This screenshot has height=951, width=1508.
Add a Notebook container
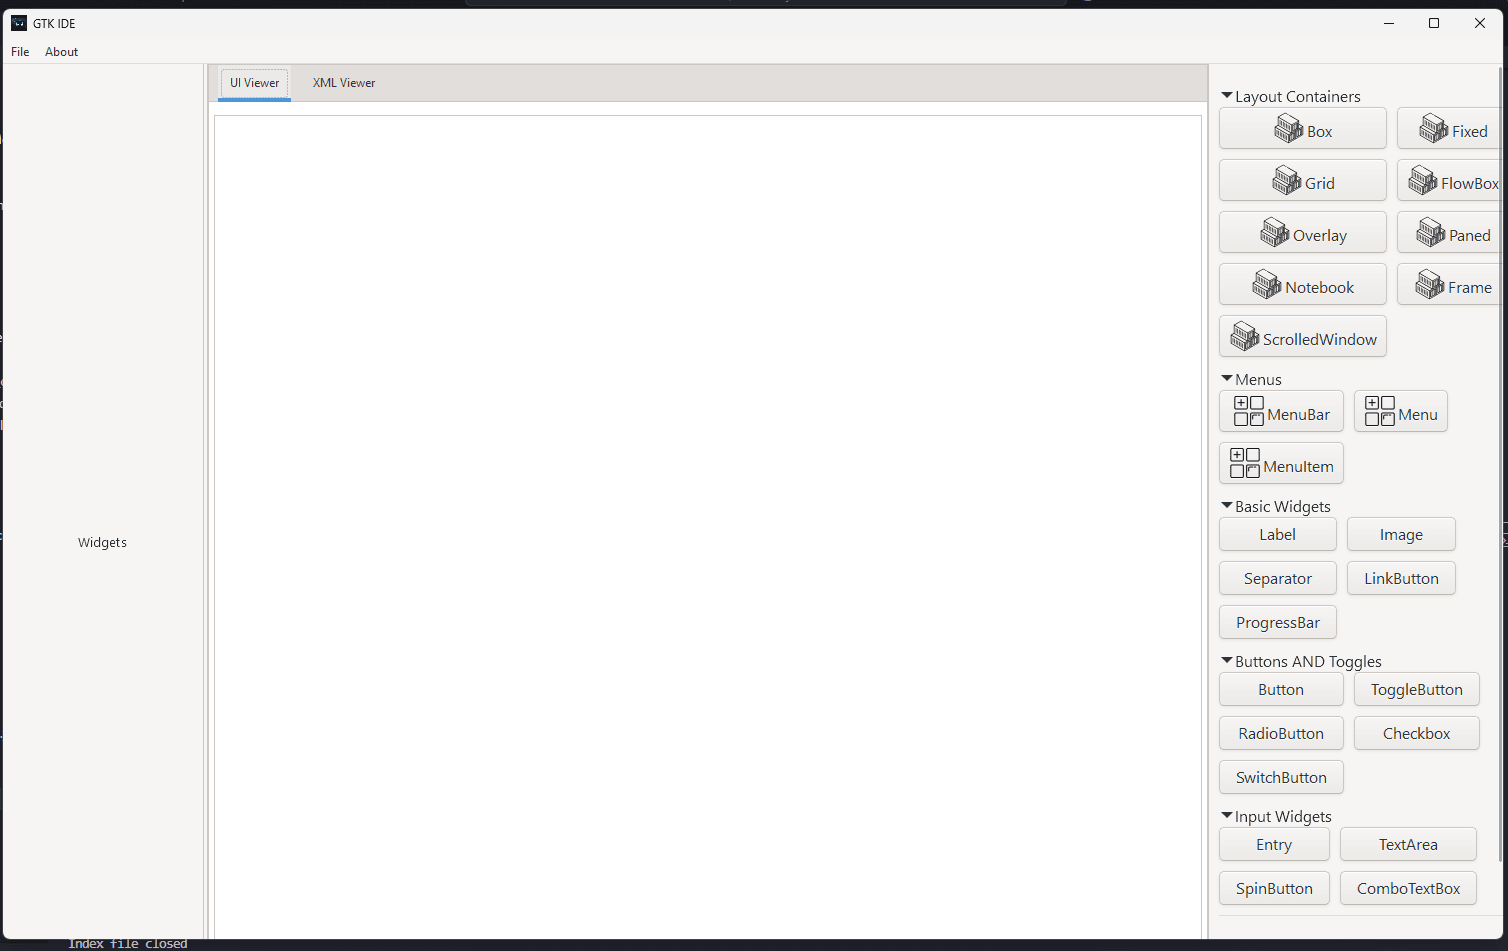[x=1302, y=285]
